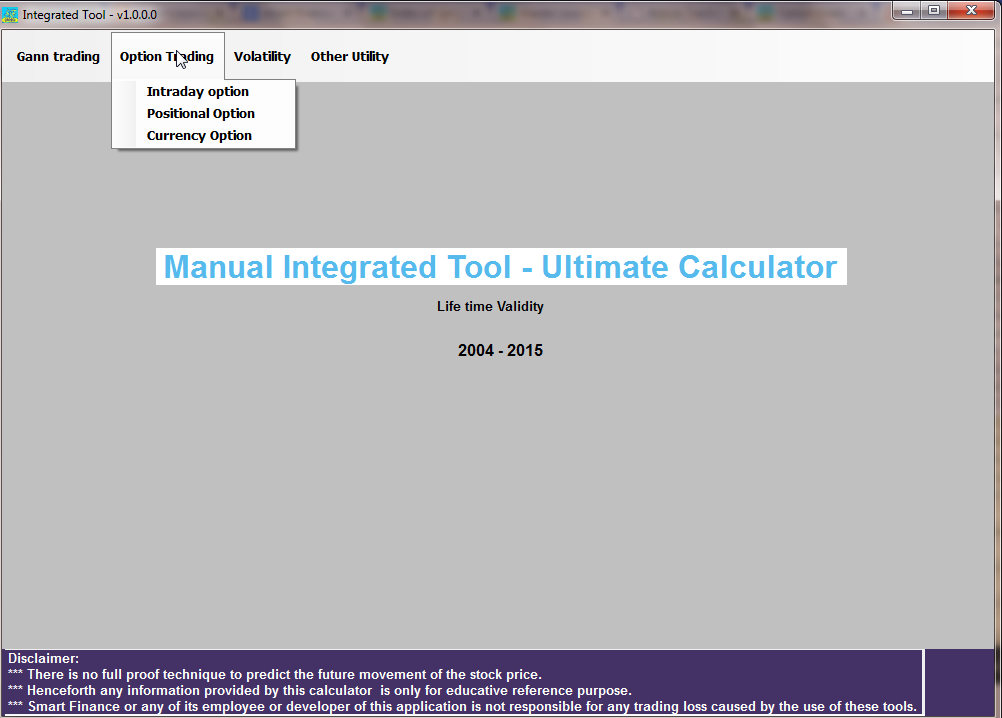
Task: Click the Manual Integrated Tool banner
Action: point(500,267)
